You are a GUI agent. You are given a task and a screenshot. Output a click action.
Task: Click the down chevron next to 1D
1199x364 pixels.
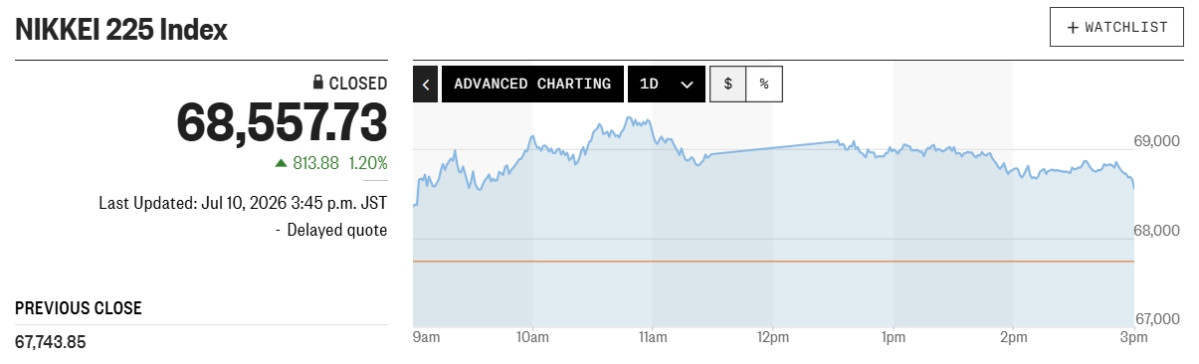point(687,85)
